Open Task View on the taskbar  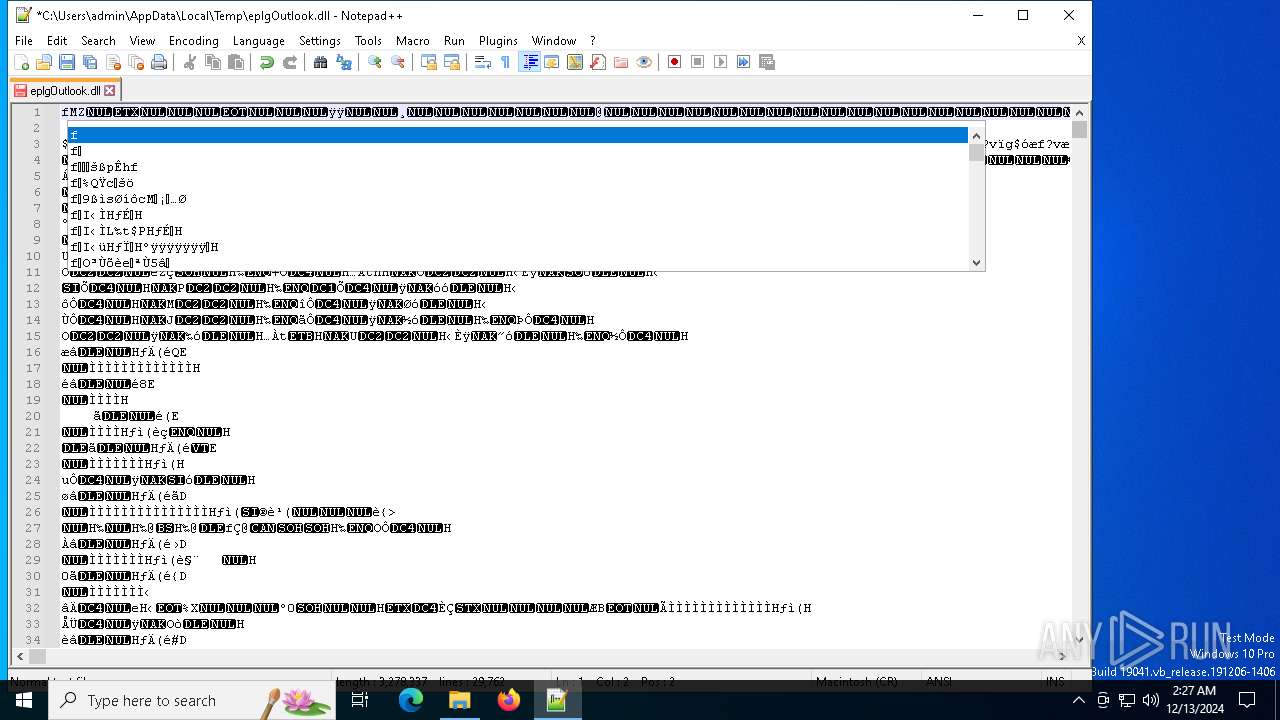pyautogui.click(x=360, y=700)
